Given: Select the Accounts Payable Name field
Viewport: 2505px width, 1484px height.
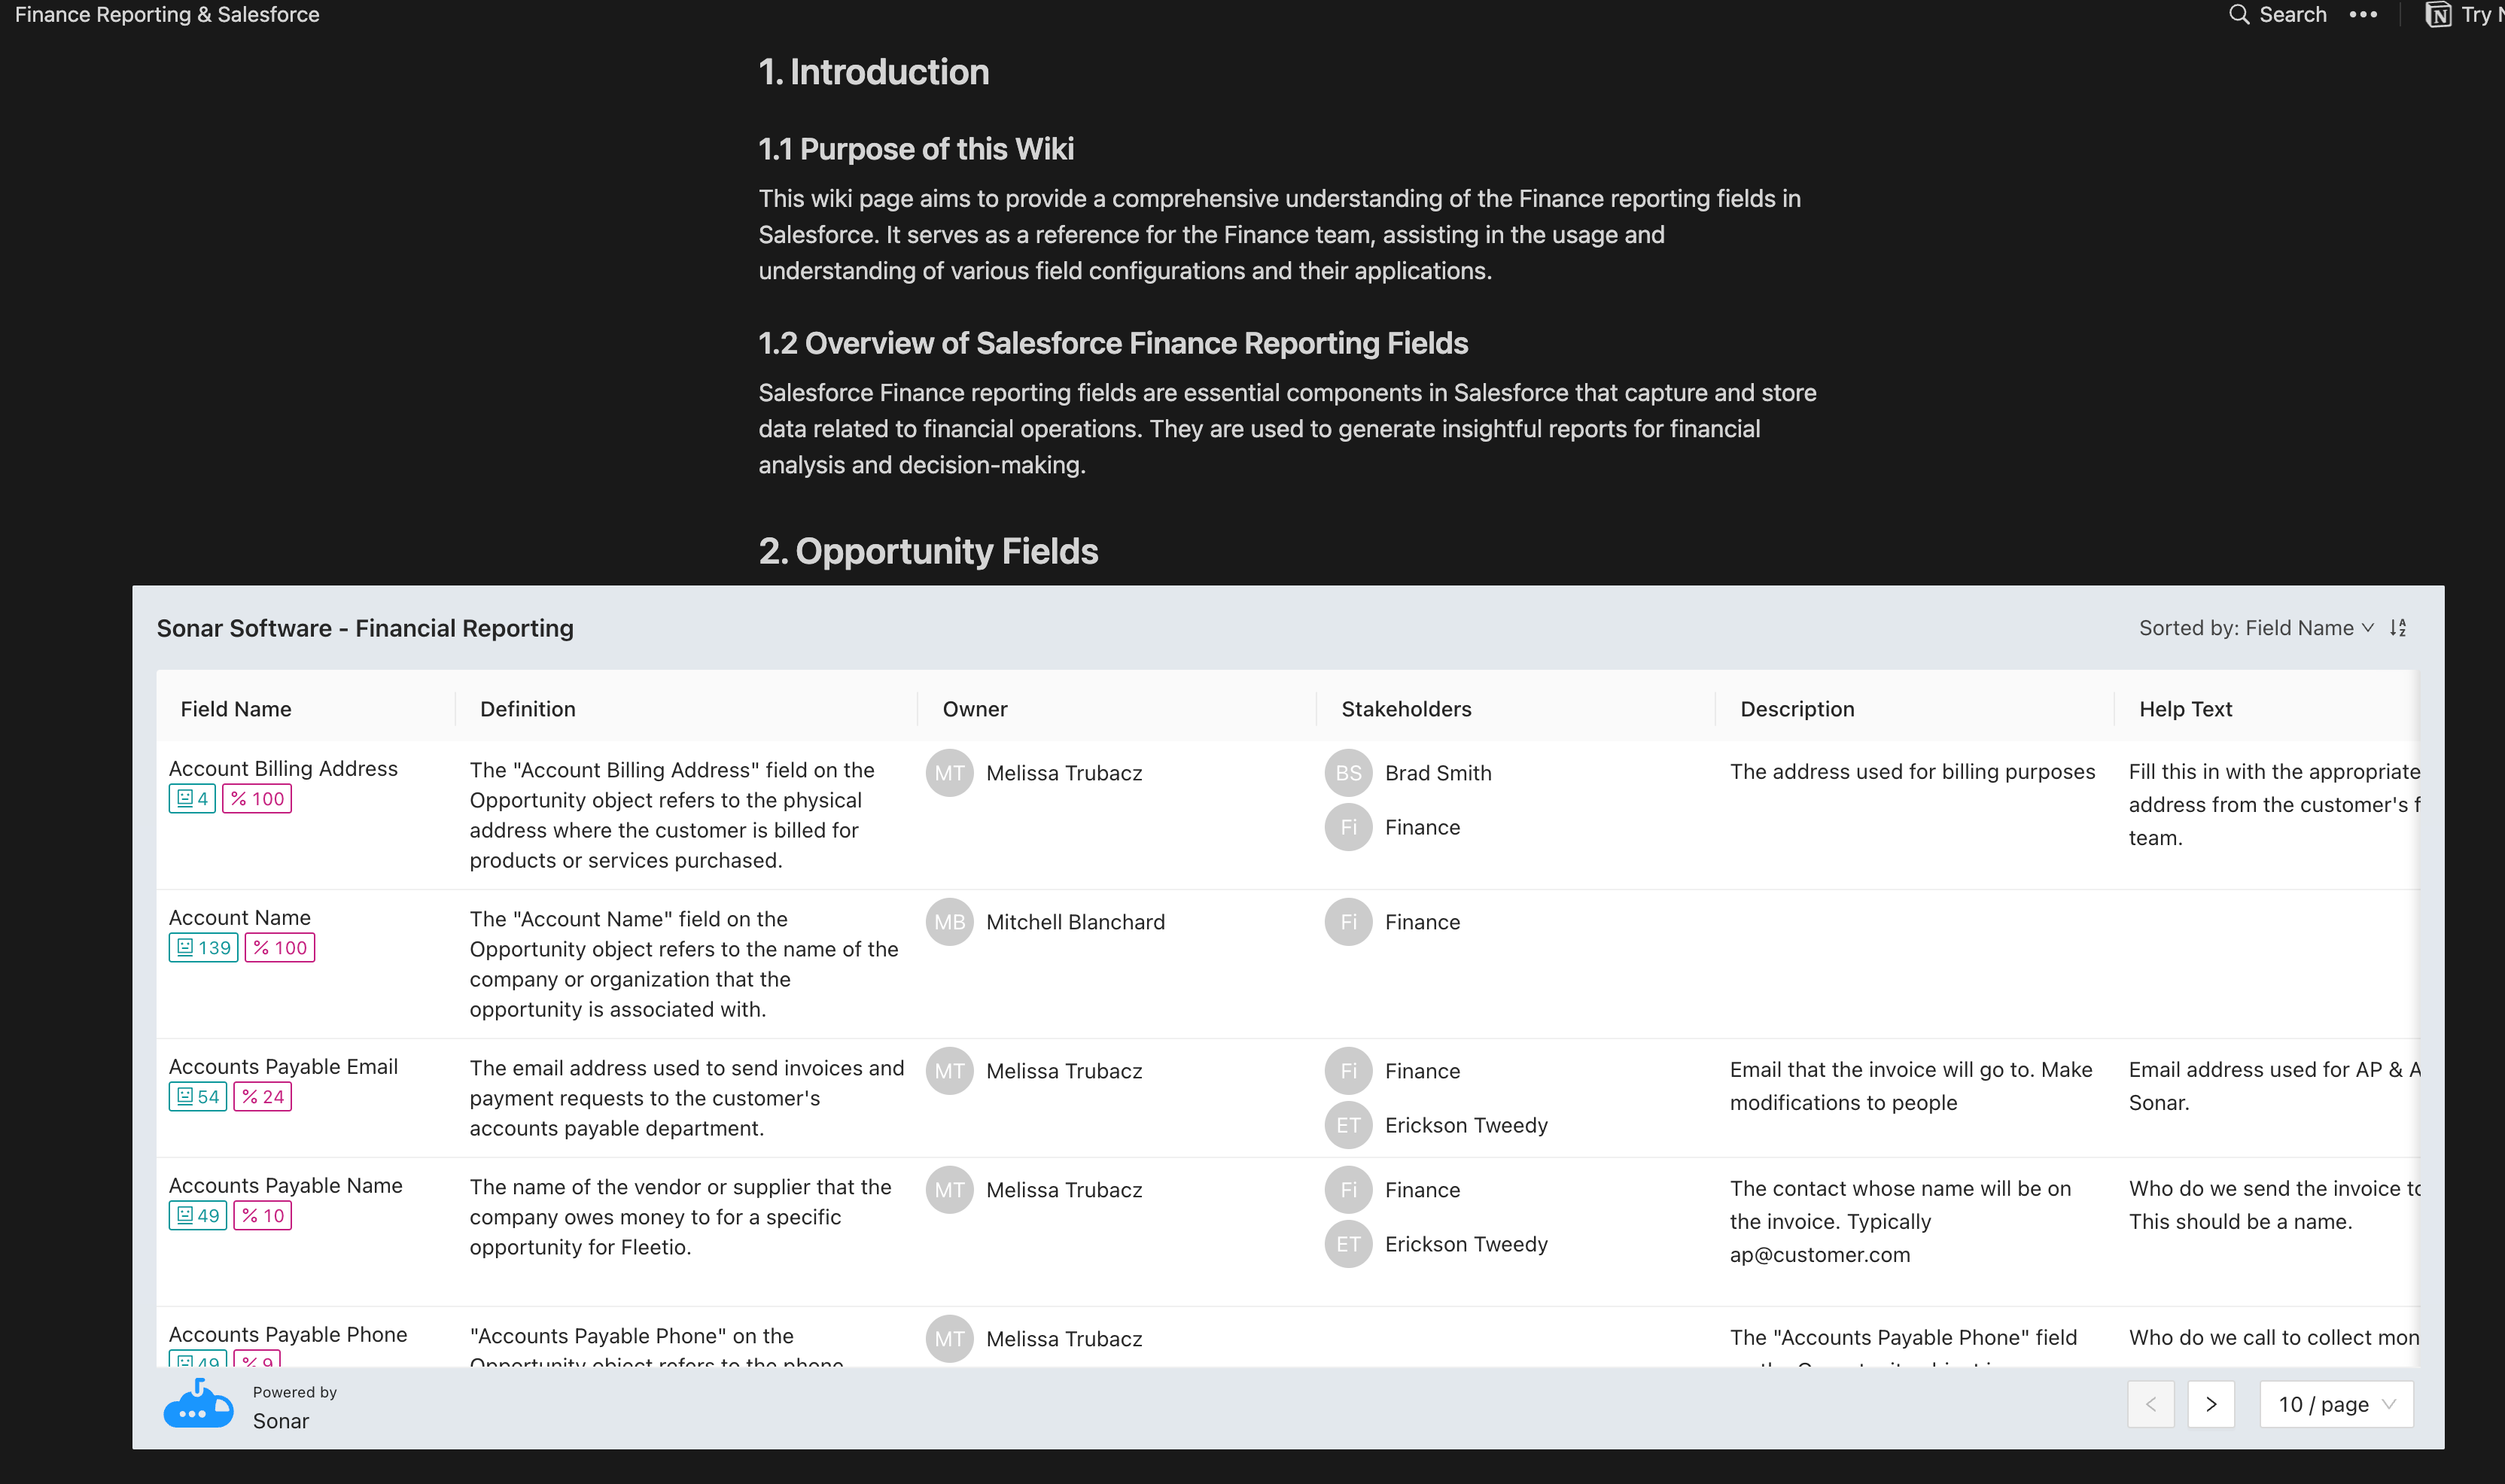Looking at the screenshot, I should click(x=286, y=1185).
